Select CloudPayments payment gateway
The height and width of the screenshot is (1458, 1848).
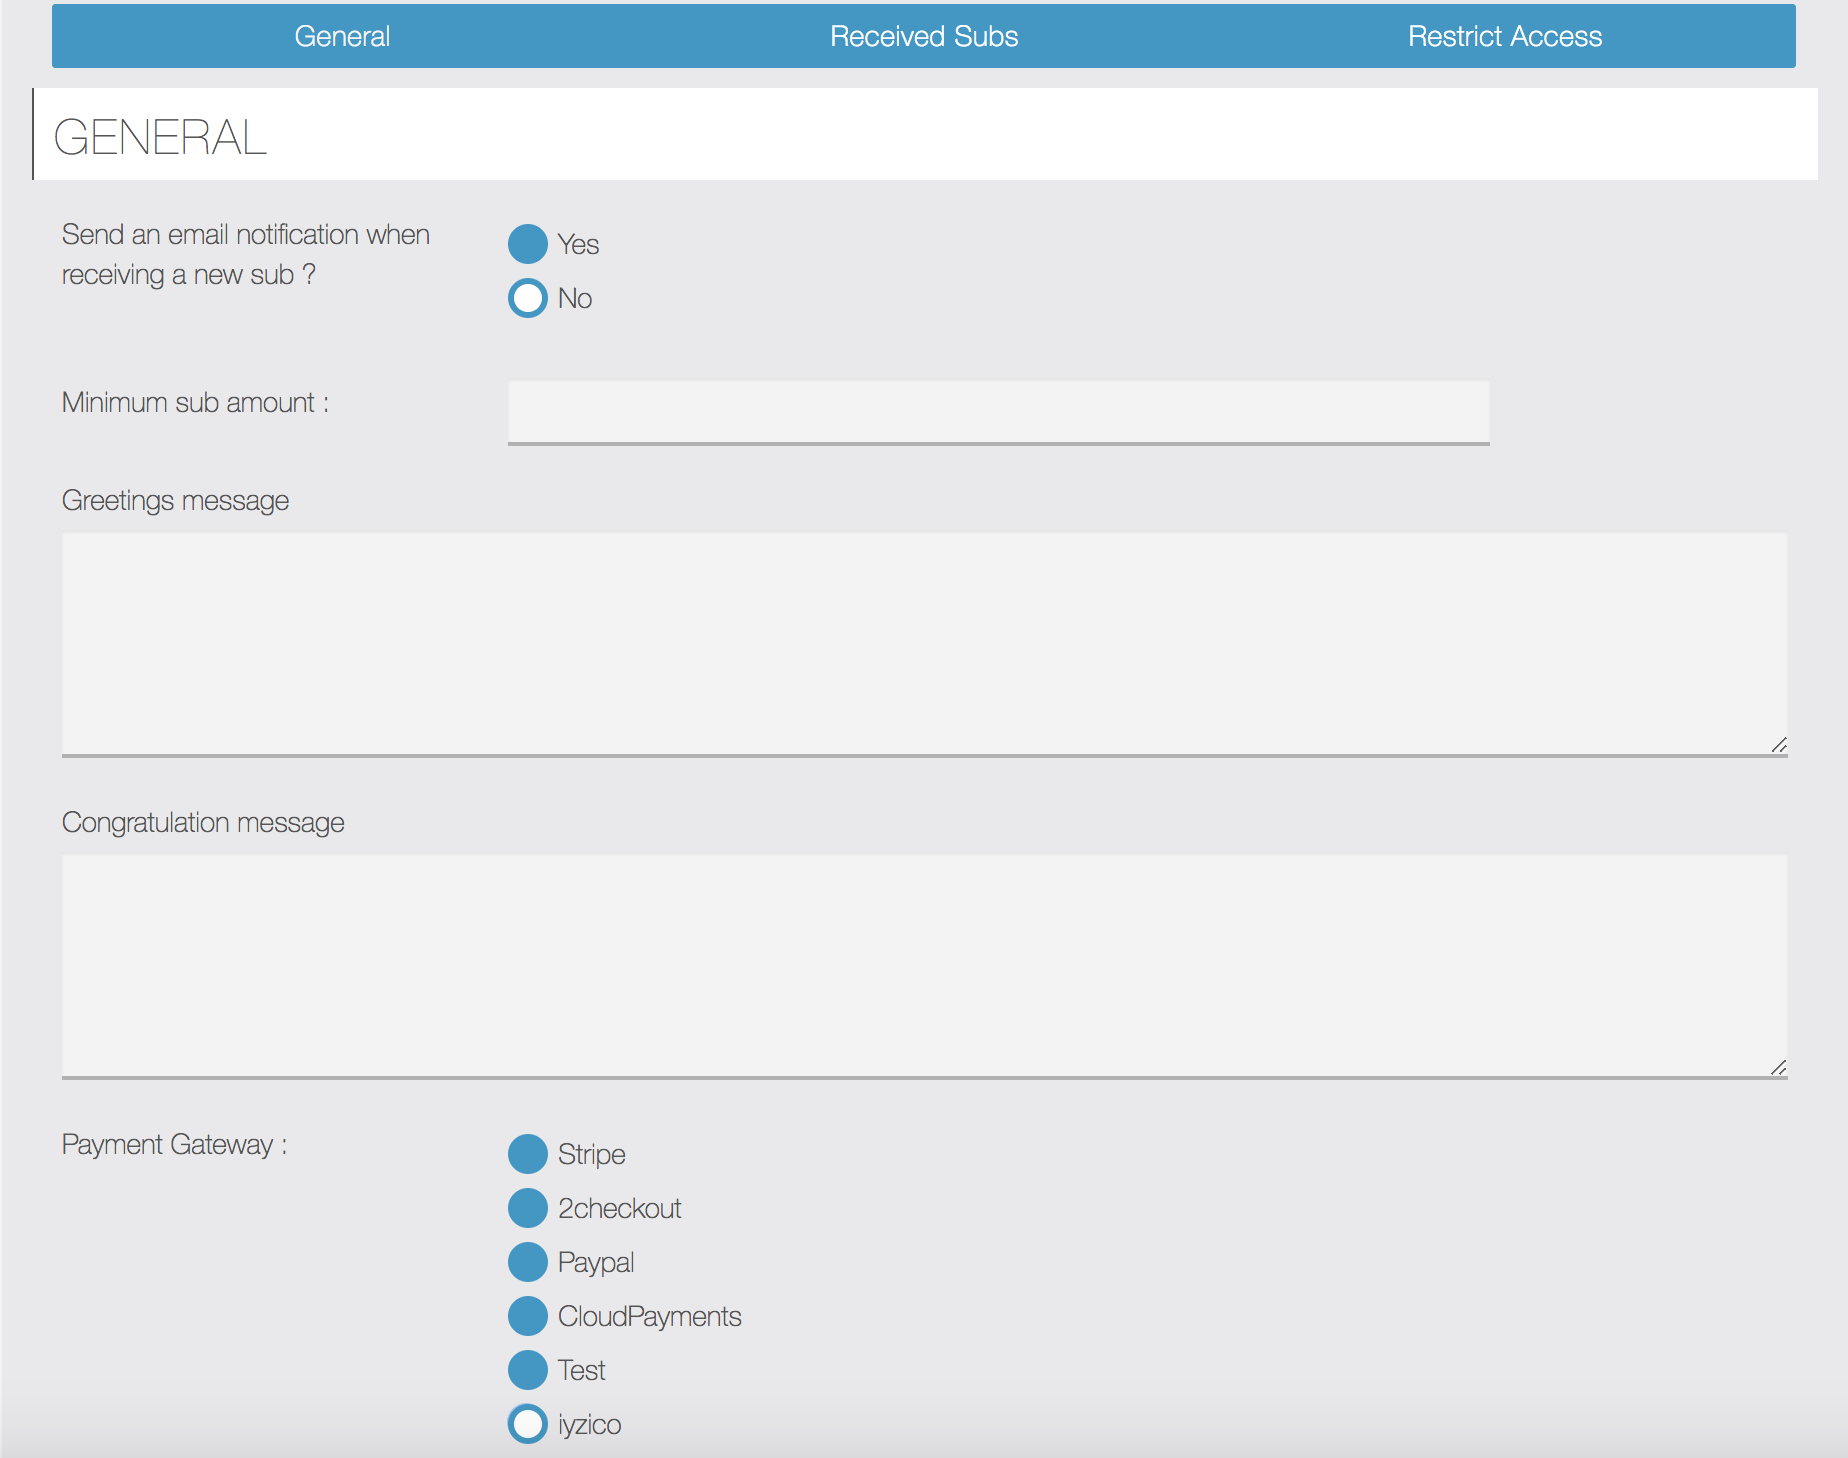528,1316
